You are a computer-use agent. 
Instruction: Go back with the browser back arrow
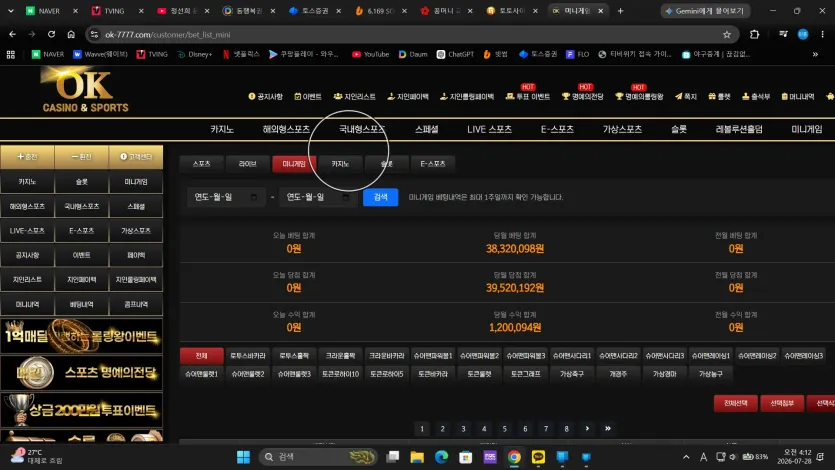[x=12, y=34]
